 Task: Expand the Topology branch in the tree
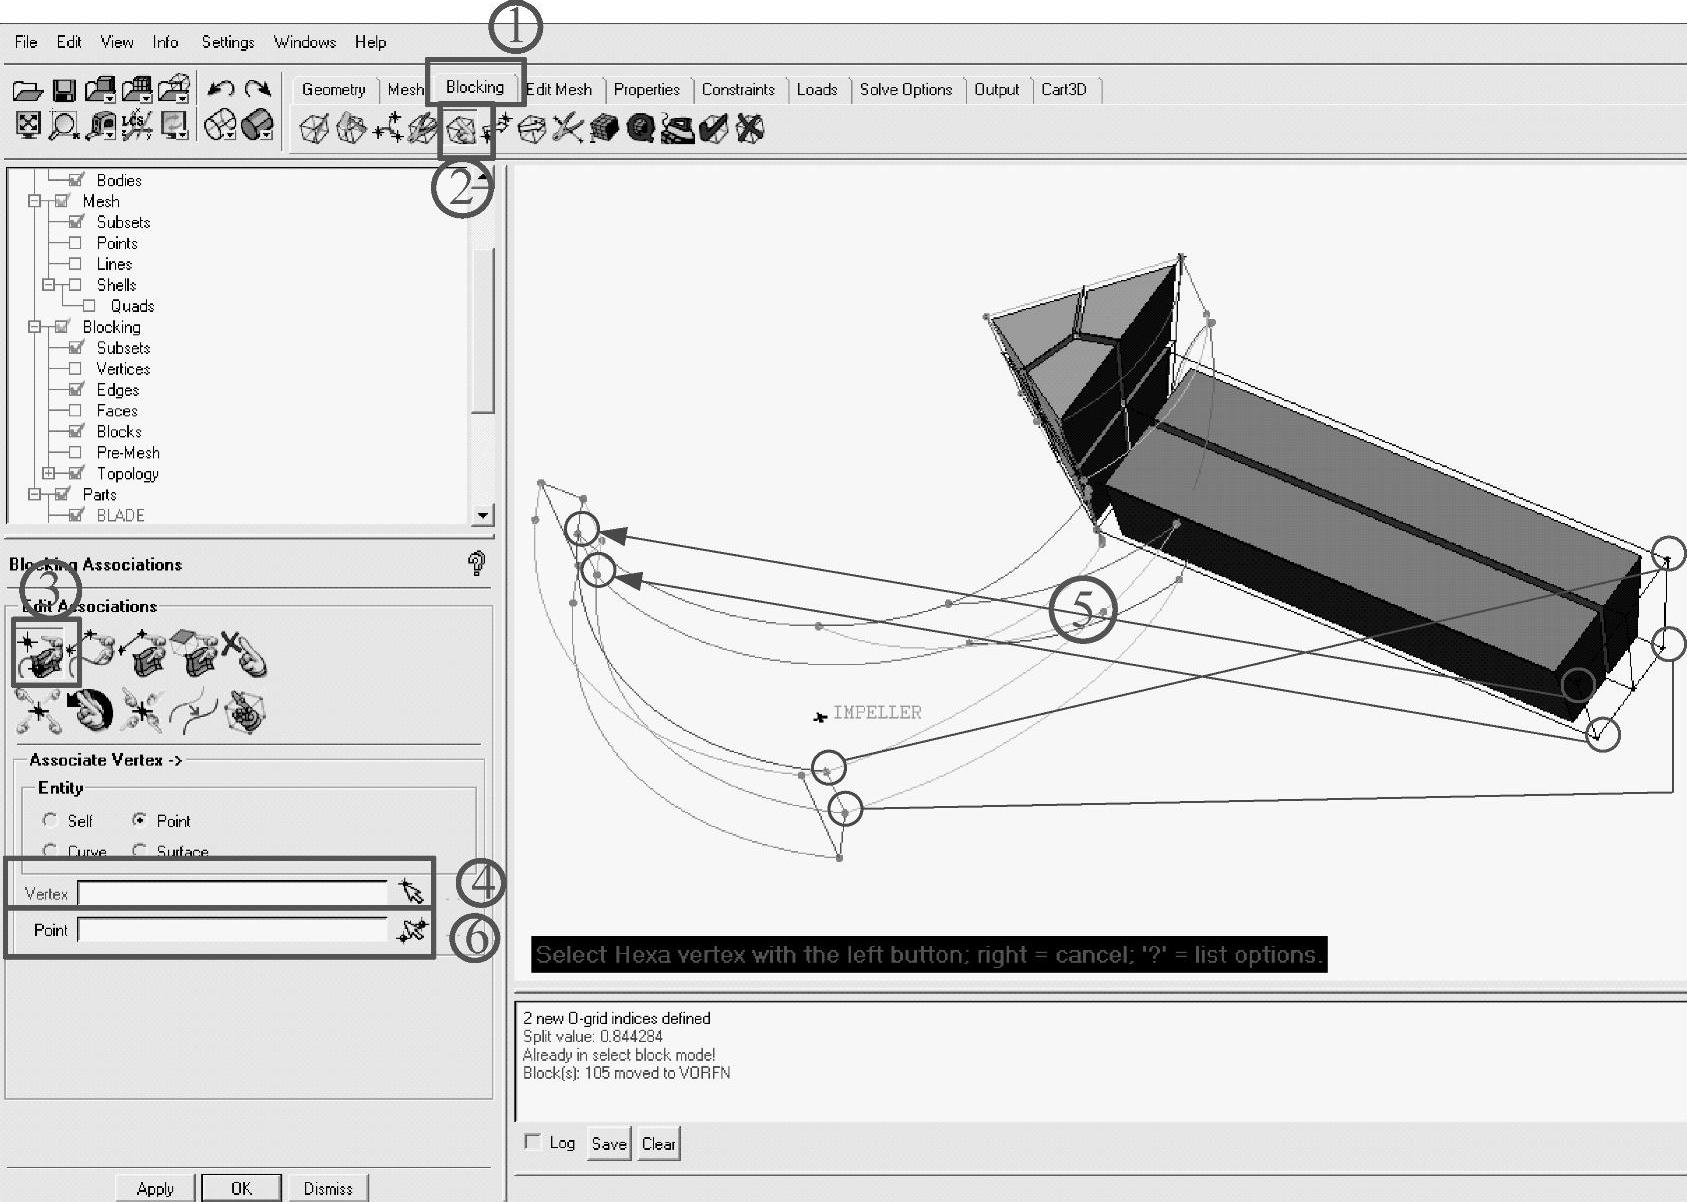49,474
